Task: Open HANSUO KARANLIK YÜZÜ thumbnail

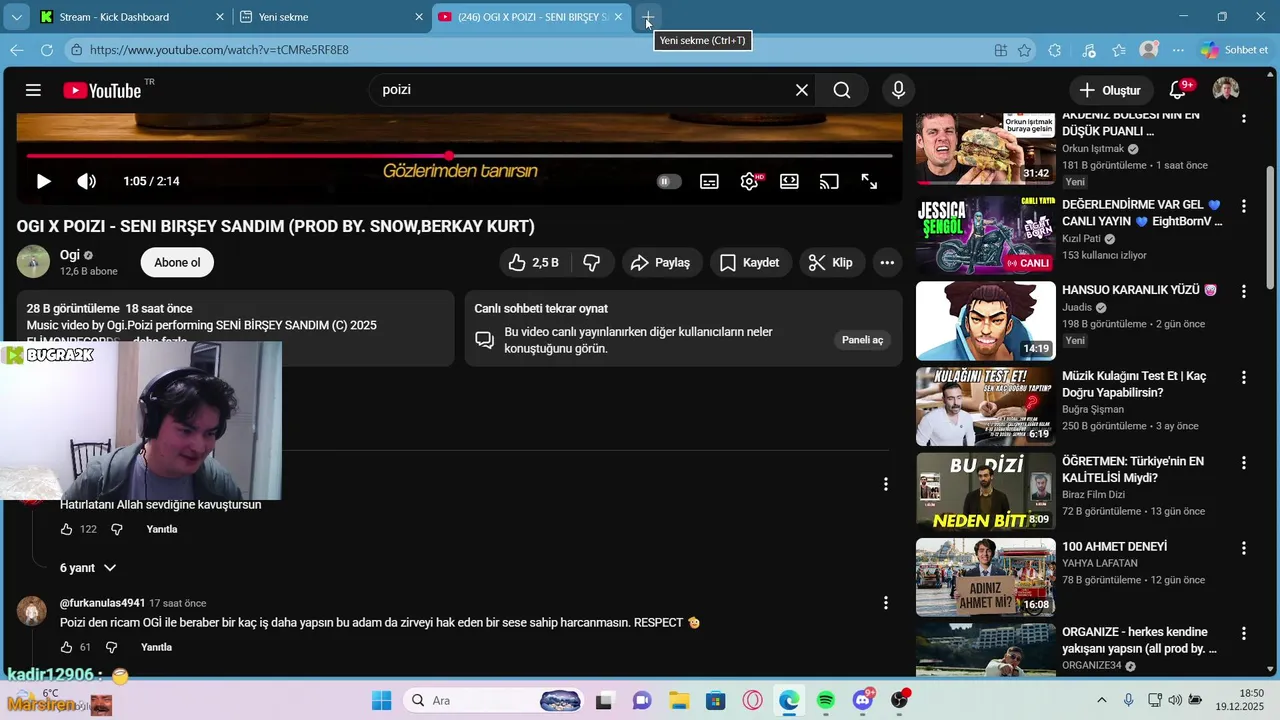Action: coord(986,321)
